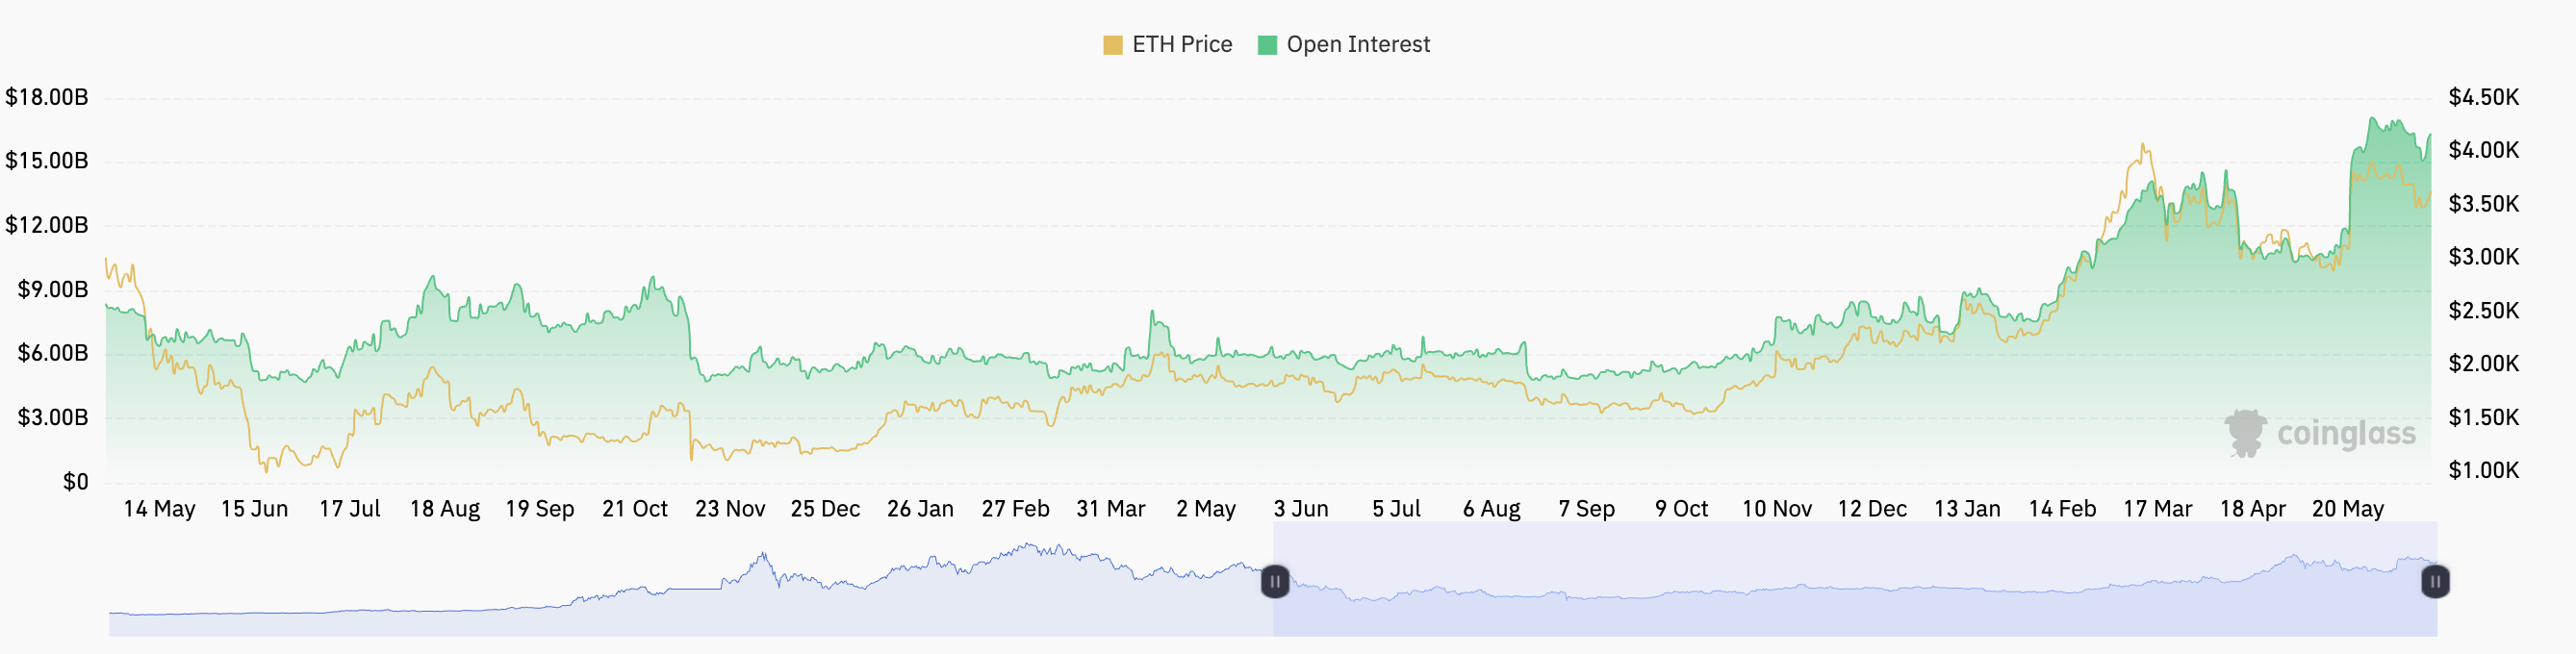Click the 3 Jun date label
Viewport: 2576px width, 654px height.
[1301, 509]
